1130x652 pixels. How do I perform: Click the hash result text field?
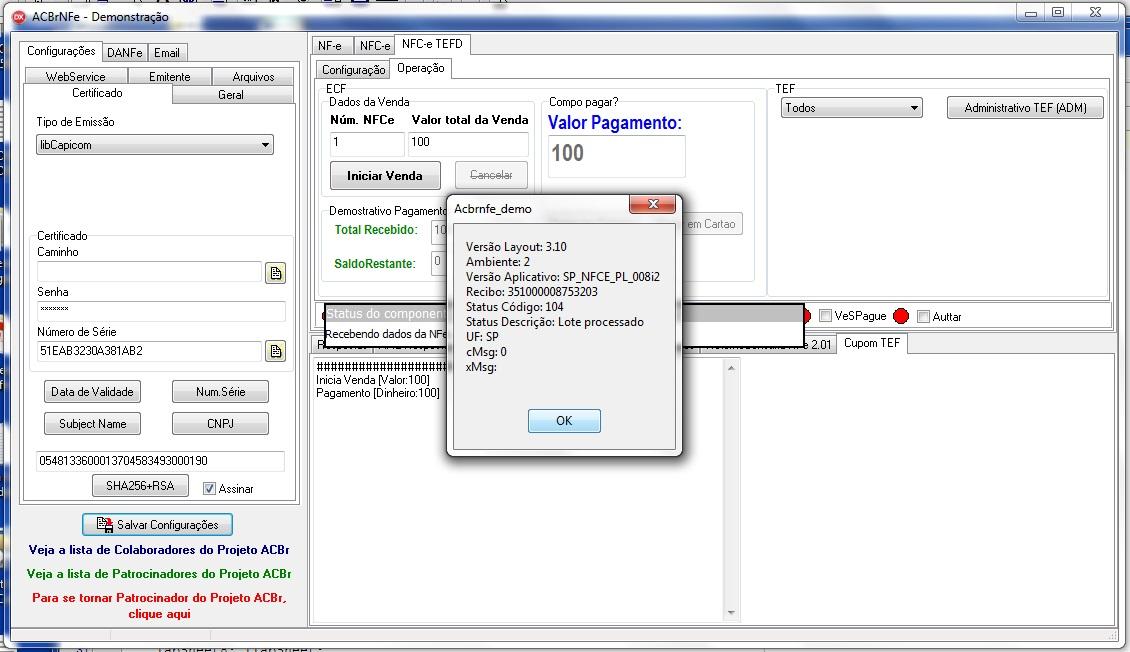pyautogui.click(x=161, y=461)
